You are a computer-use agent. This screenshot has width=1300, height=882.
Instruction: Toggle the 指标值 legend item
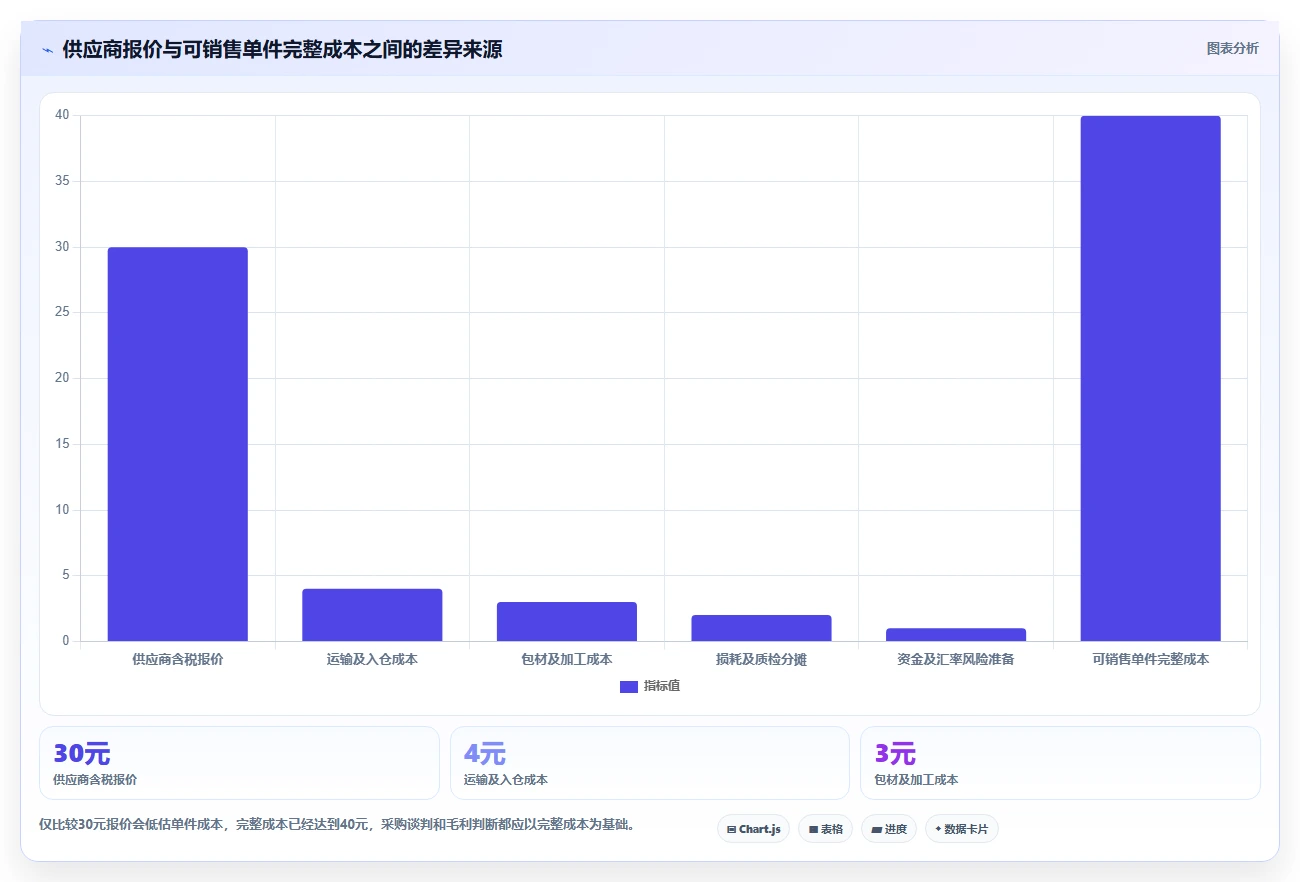[650, 686]
